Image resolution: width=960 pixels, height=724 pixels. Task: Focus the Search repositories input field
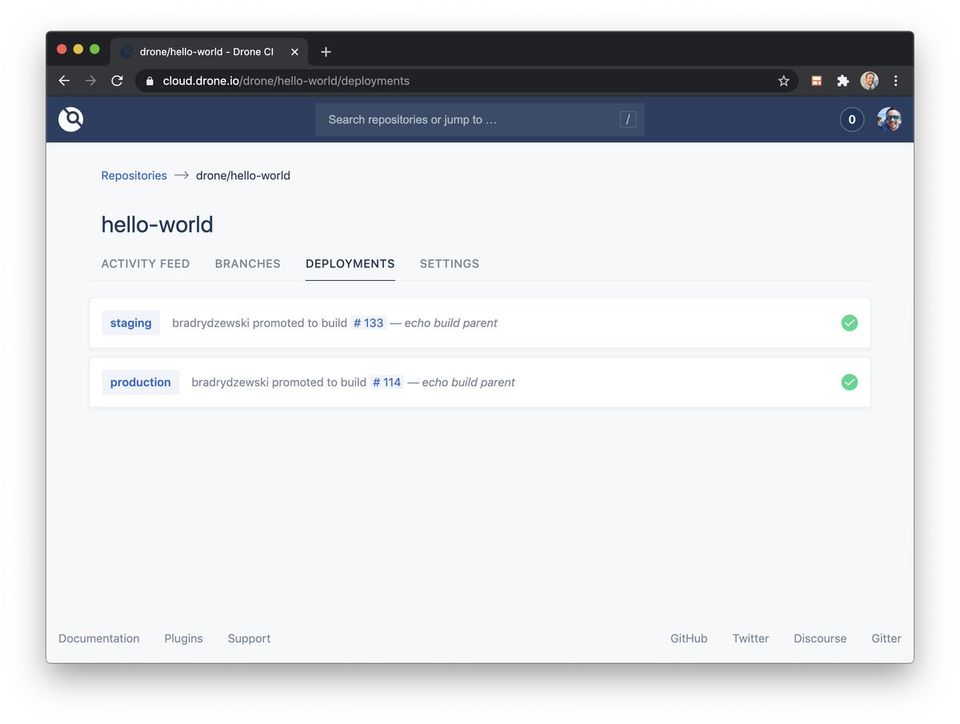479,119
